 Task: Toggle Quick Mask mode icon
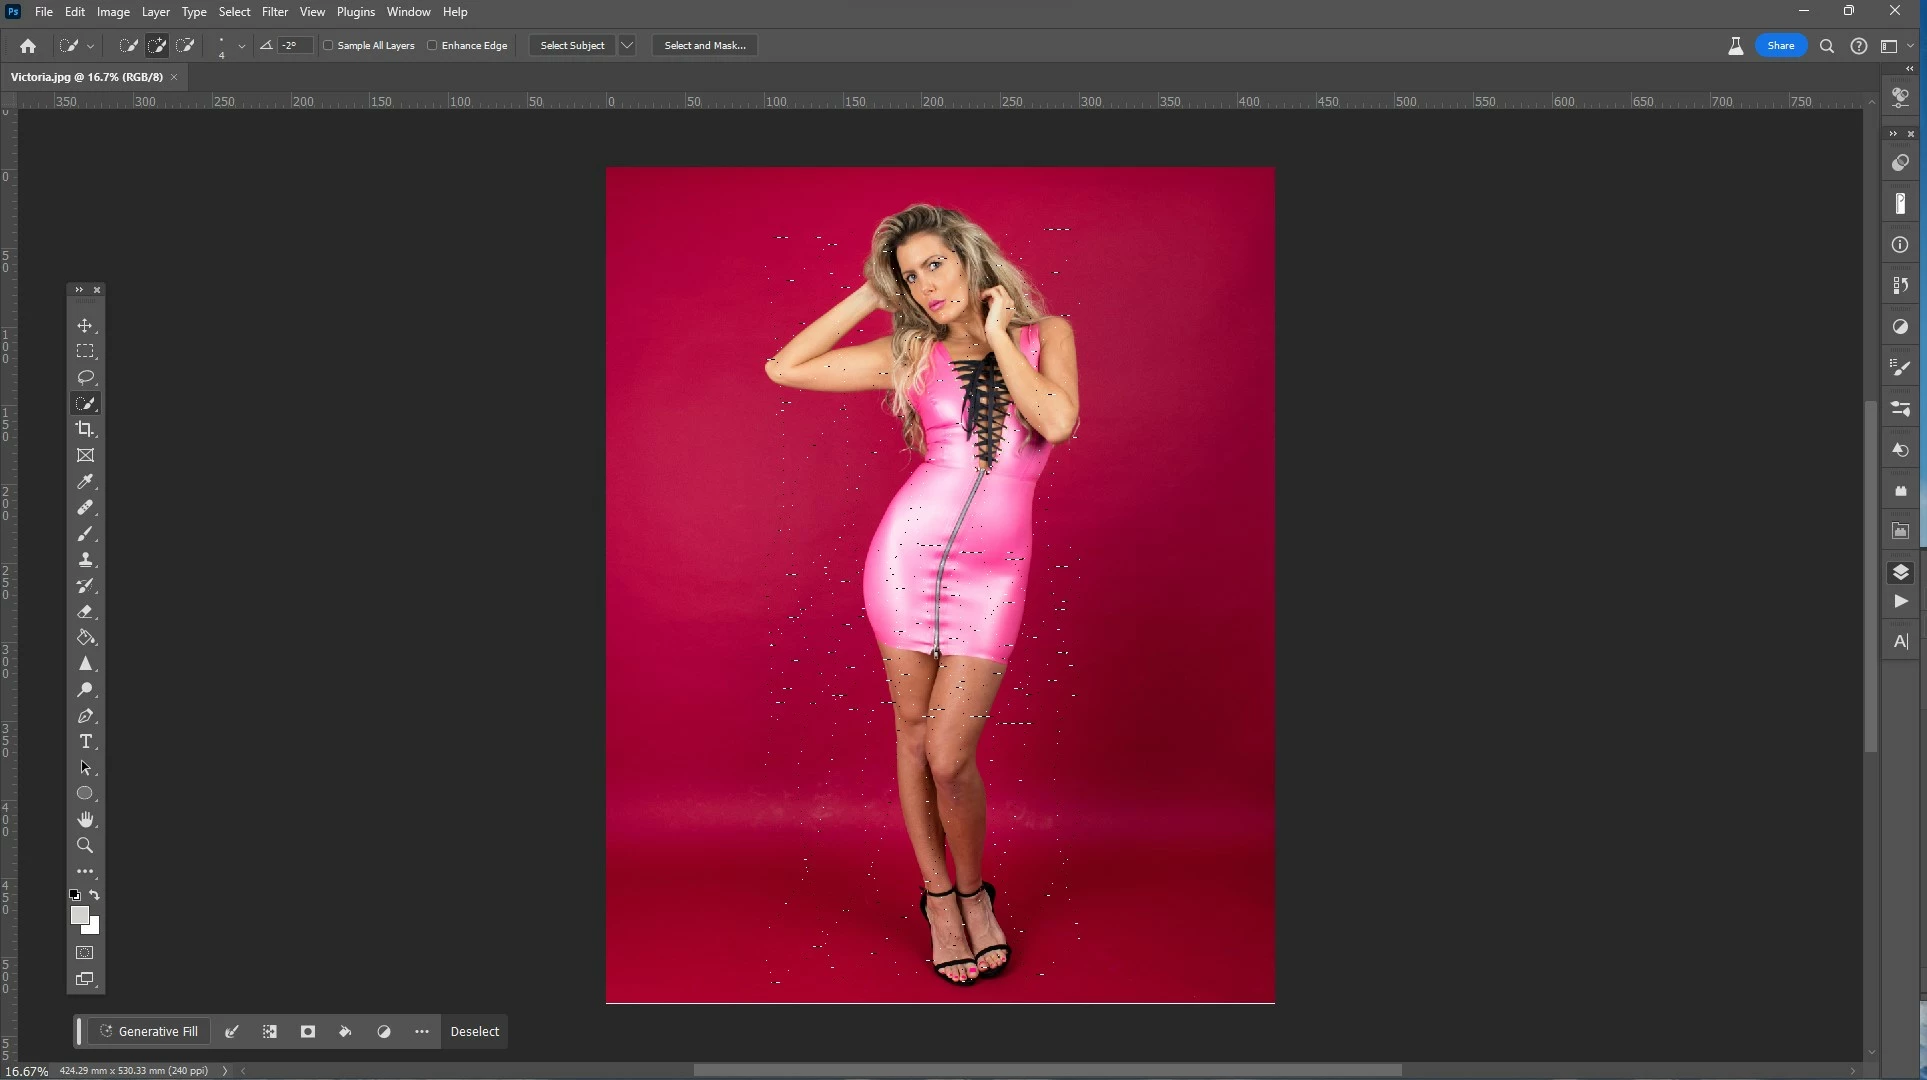85,953
